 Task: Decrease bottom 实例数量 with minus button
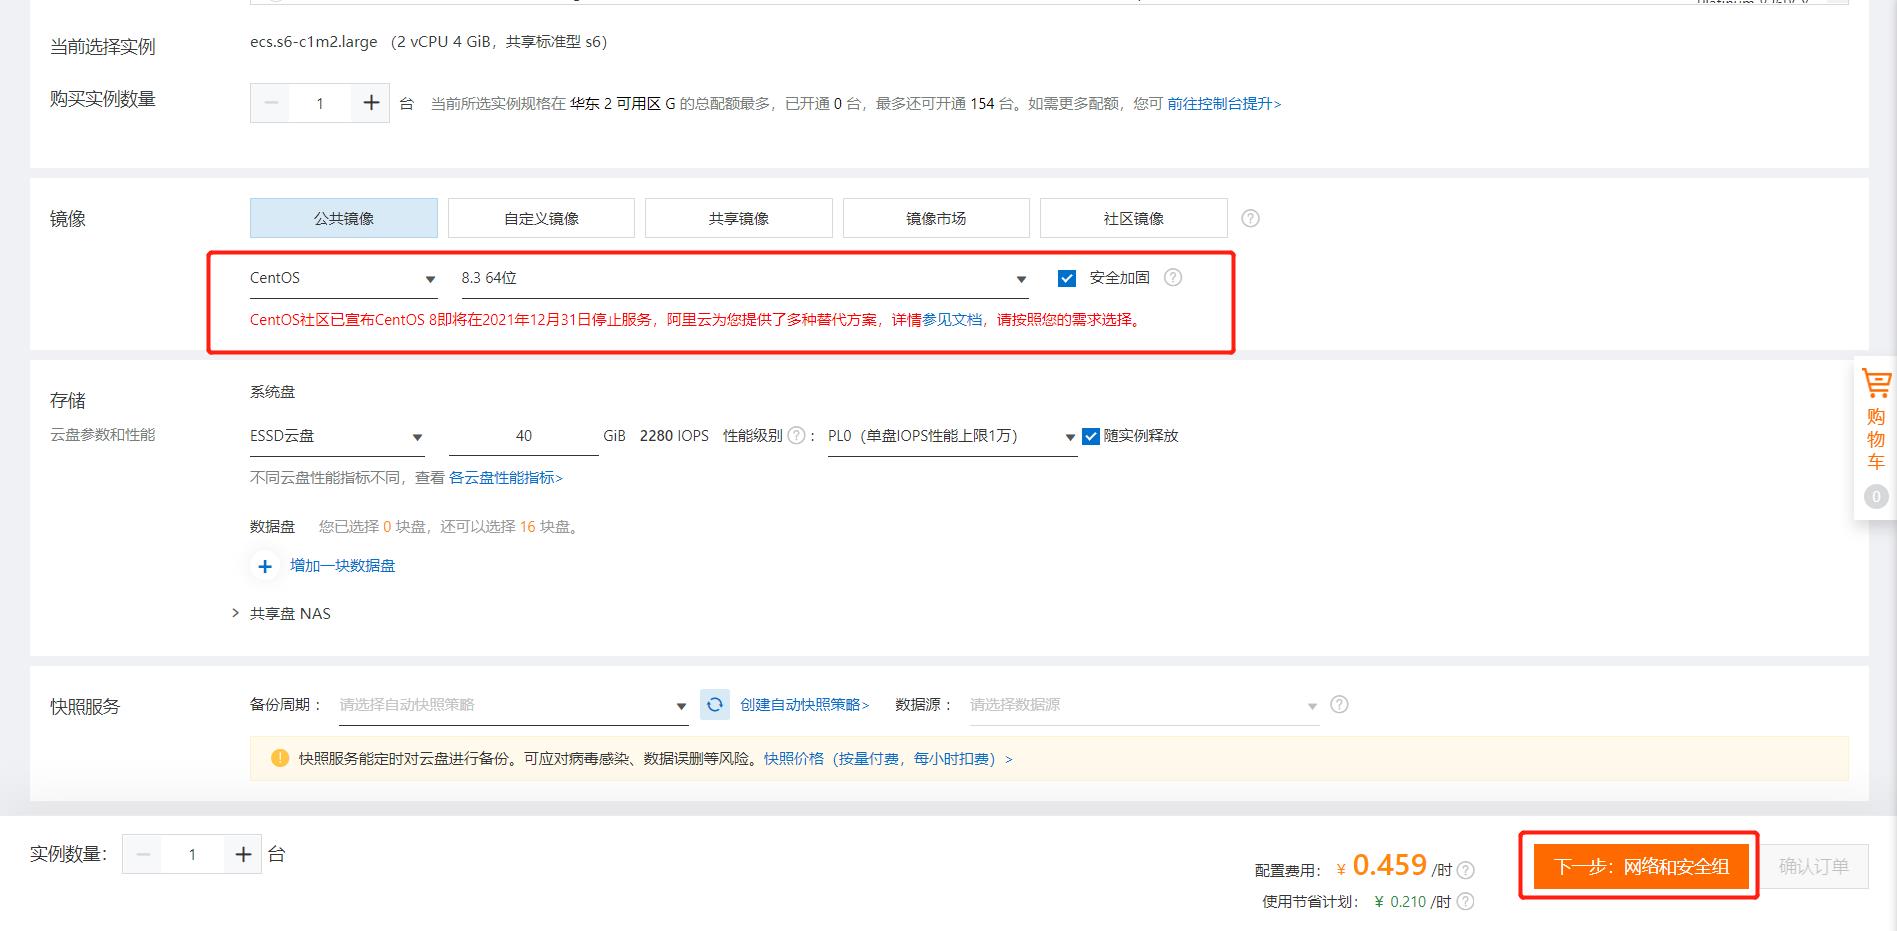coord(143,854)
